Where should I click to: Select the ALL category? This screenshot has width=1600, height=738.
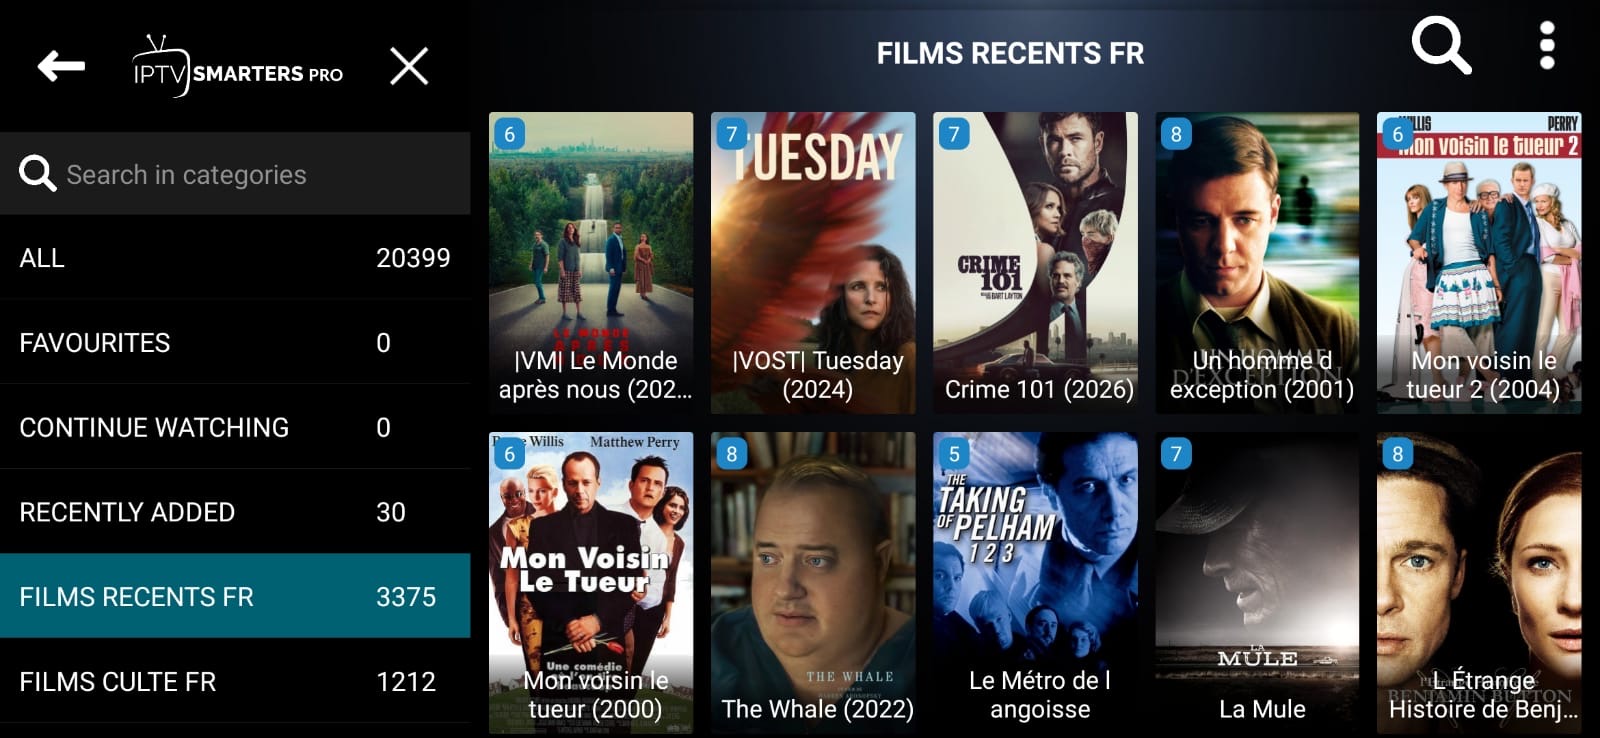click(x=235, y=258)
